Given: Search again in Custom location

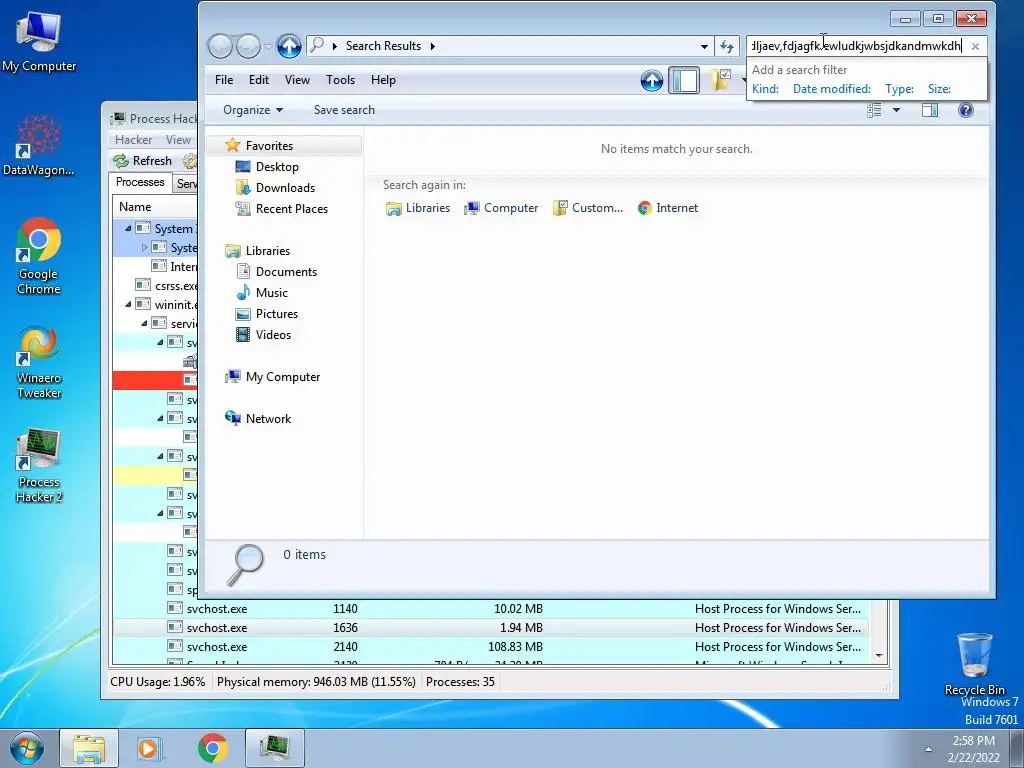Looking at the screenshot, I should 588,208.
